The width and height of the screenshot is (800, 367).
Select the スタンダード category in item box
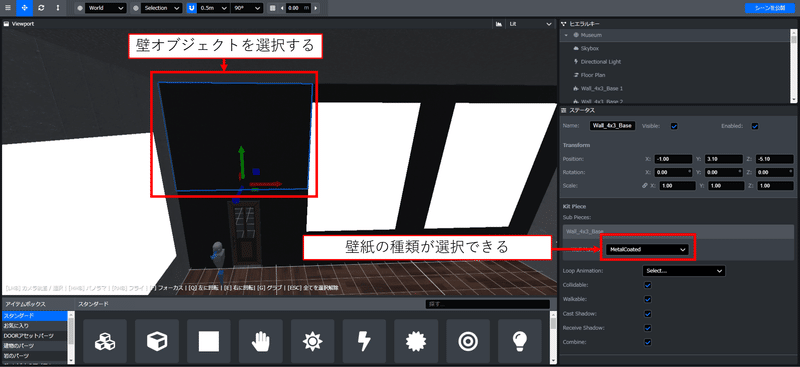tap(34, 315)
